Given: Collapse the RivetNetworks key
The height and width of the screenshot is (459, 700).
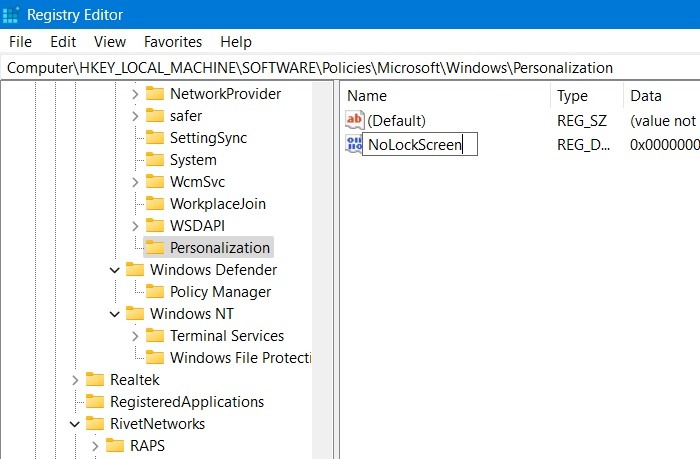Looking at the screenshot, I should (x=75, y=424).
